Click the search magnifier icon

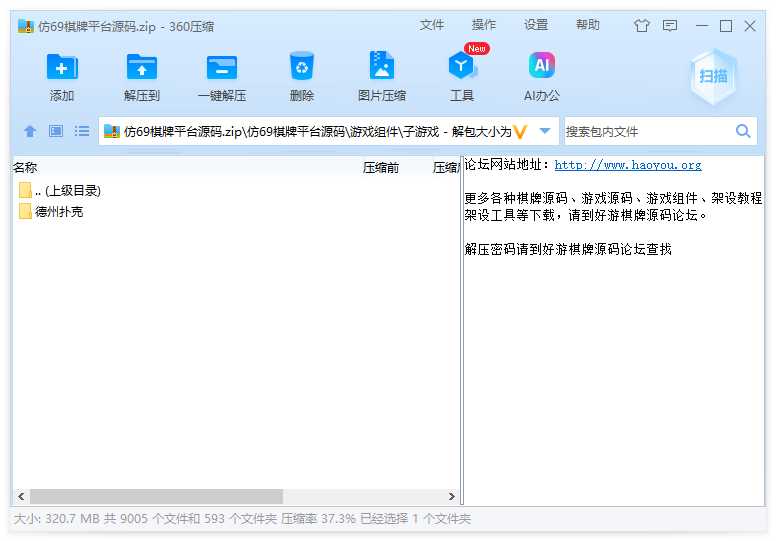[743, 131]
